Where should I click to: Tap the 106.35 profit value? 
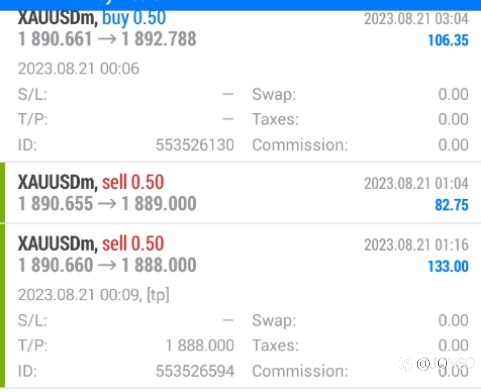pyautogui.click(x=448, y=40)
